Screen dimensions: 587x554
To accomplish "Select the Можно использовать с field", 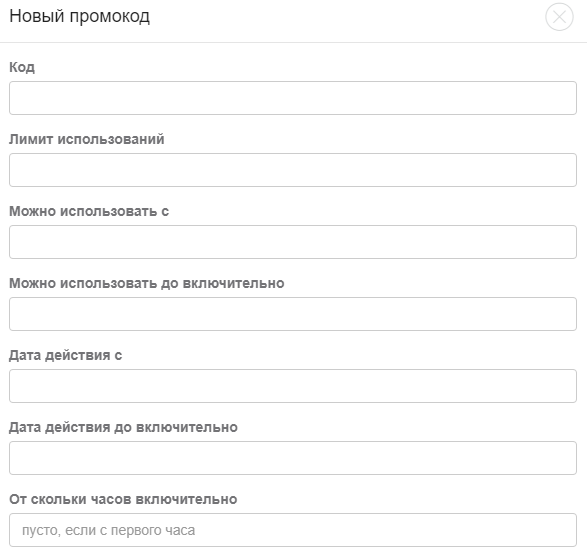I will (293, 242).
